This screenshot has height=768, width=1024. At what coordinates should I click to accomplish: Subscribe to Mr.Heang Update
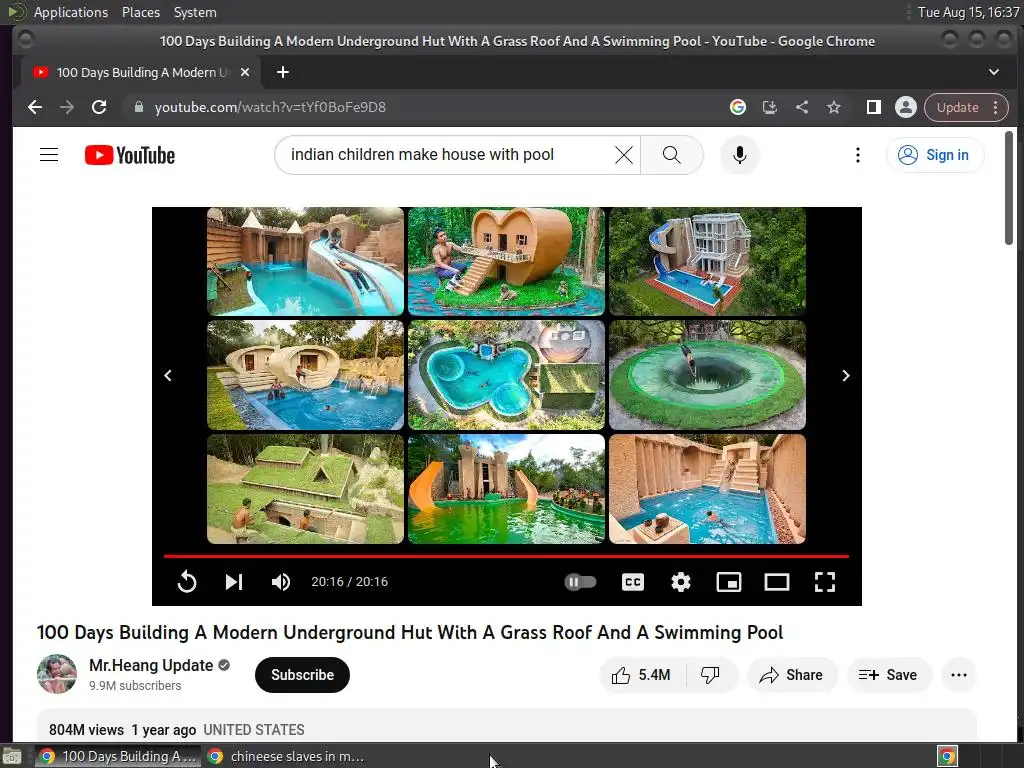click(x=302, y=675)
